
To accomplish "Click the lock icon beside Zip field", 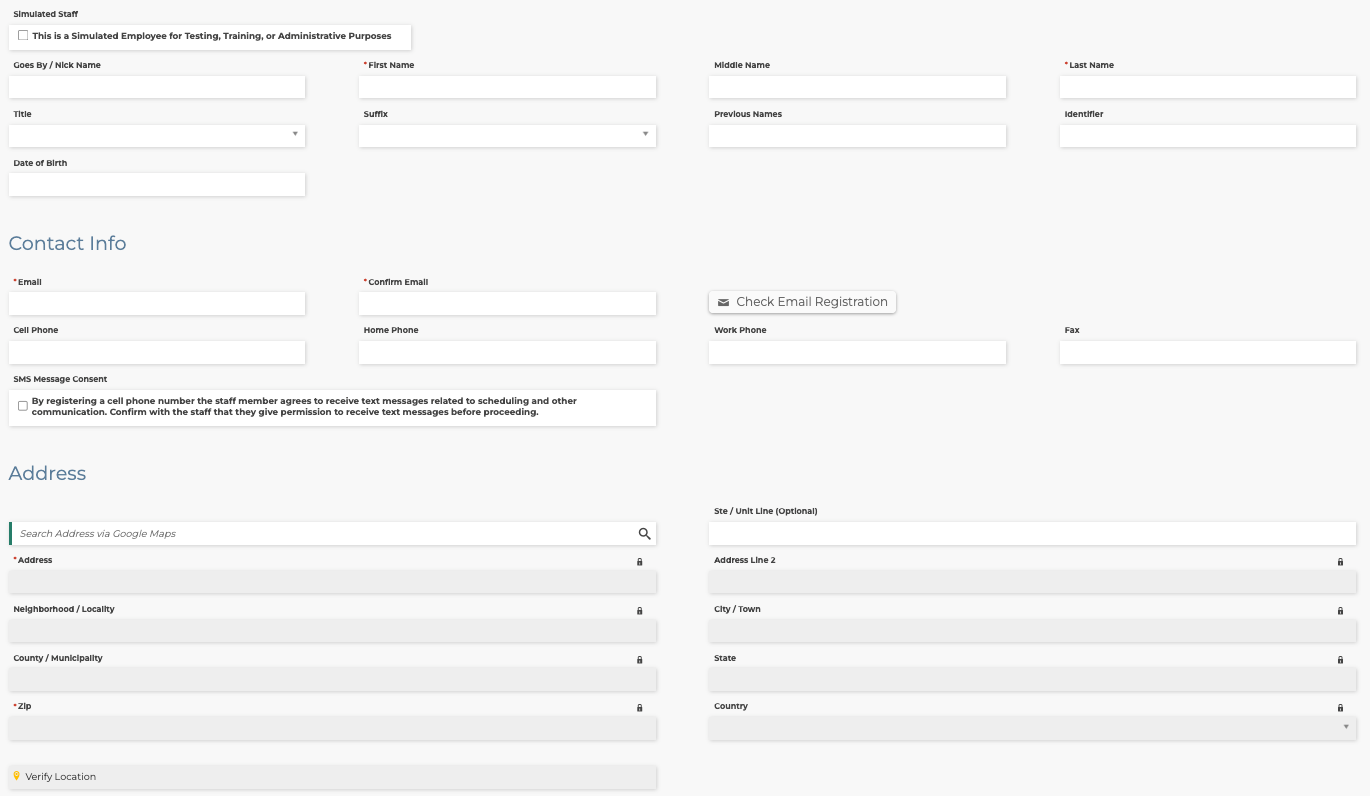I will [x=640, y=708].
